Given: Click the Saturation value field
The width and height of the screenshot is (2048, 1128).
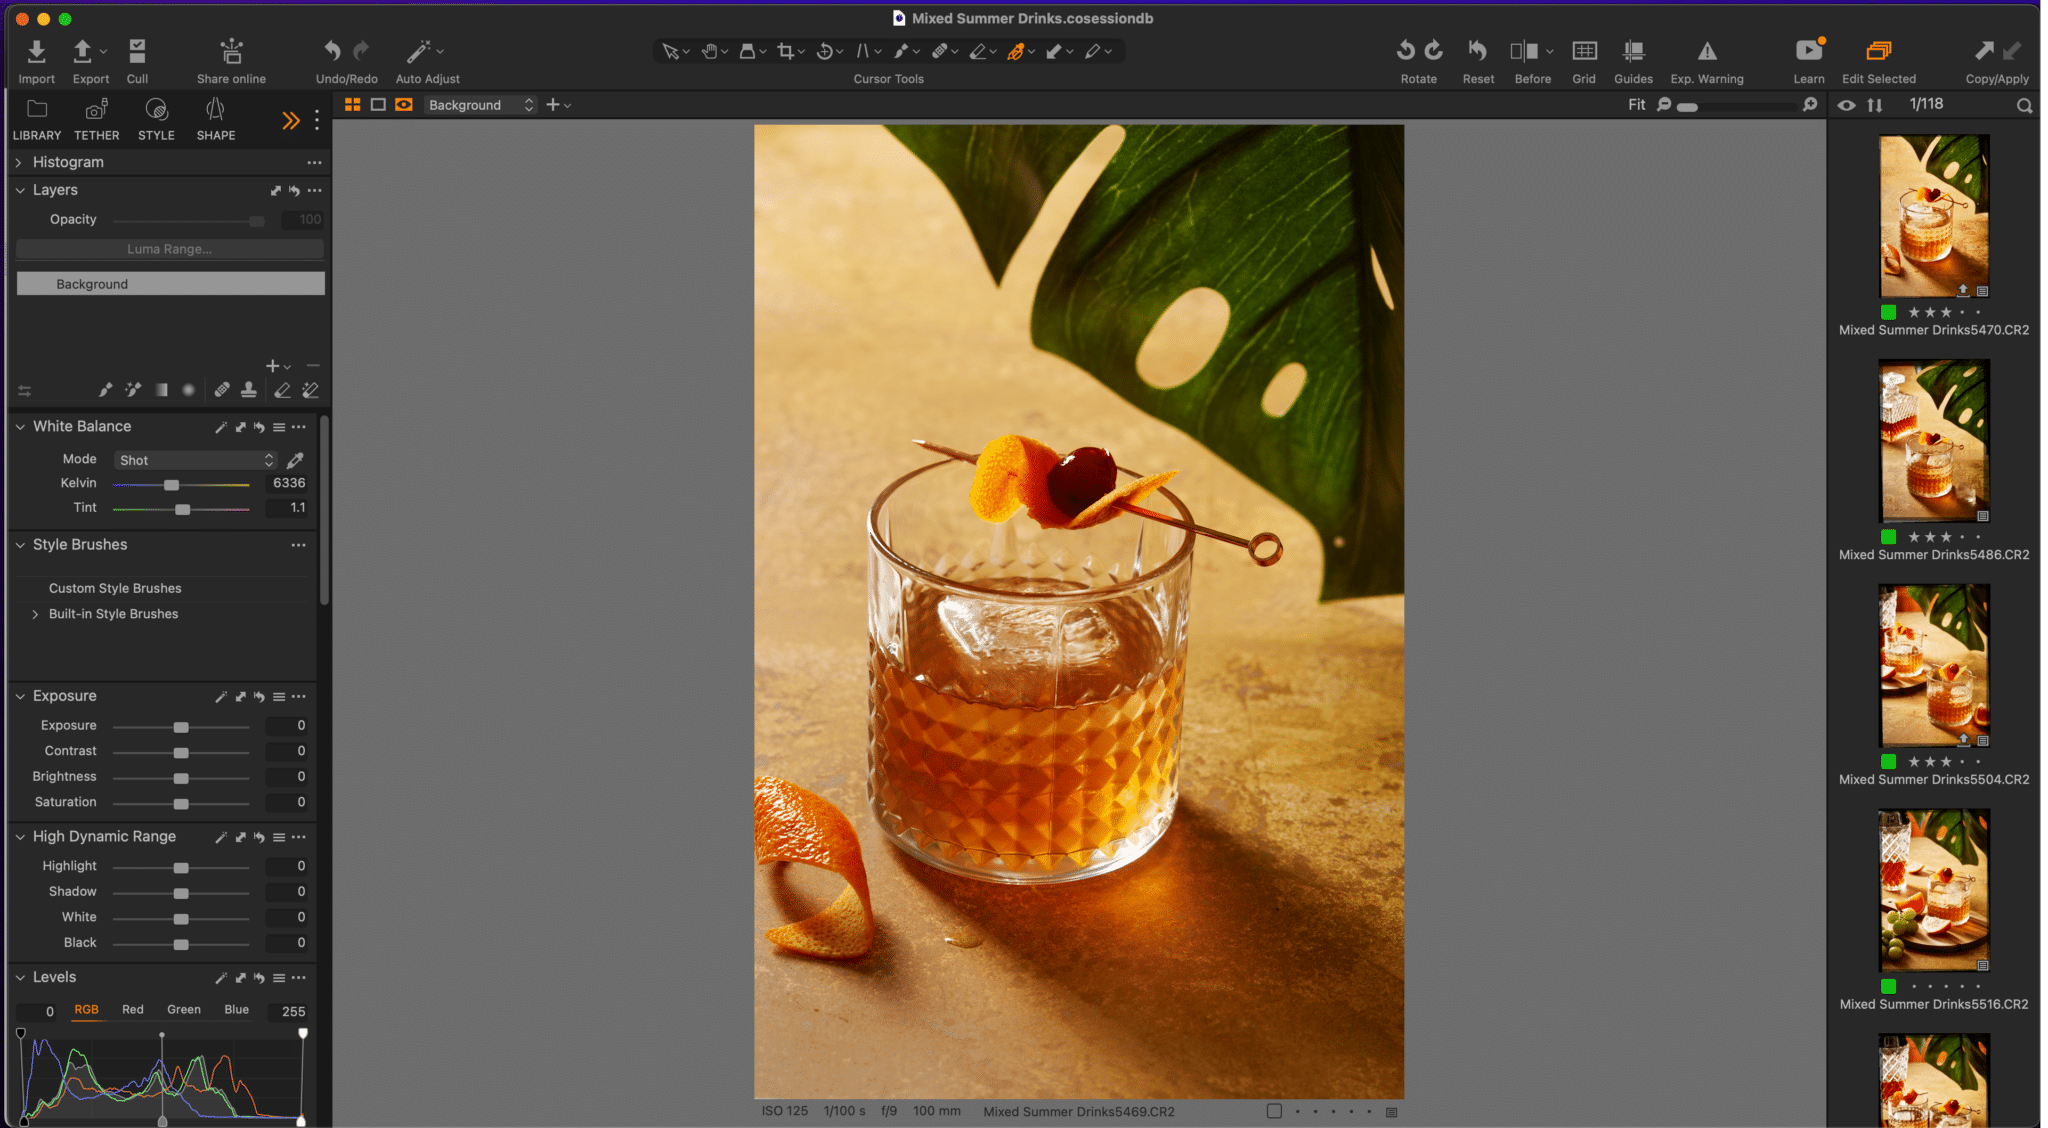Looking at the screenshot, I should click(x=288, y=802).
